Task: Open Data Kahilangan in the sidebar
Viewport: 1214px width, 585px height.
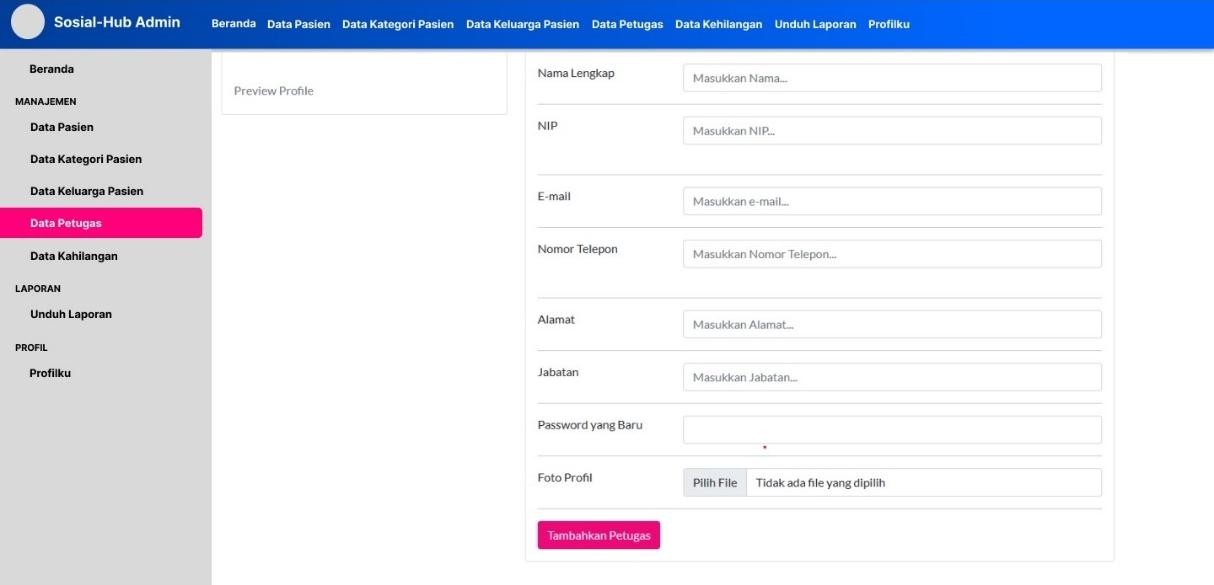Action: (74, 256)
